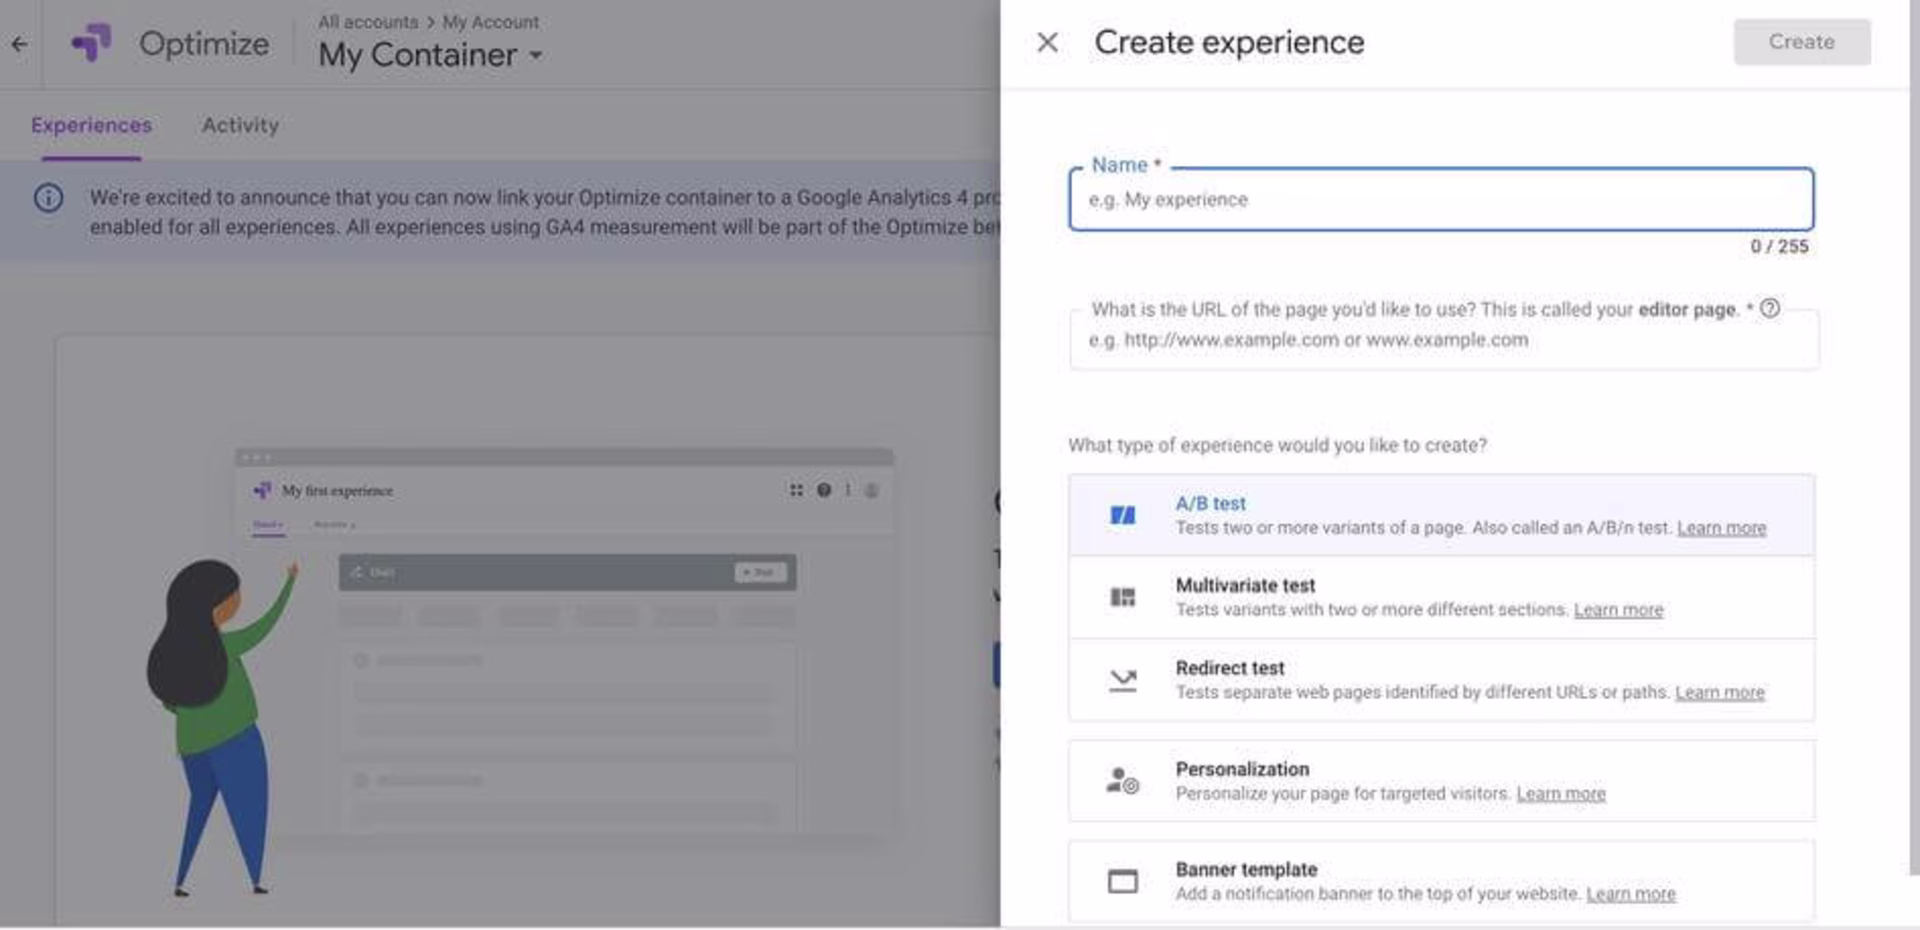
Task: Click the Personalization person icon
Action: point(1123,780)
